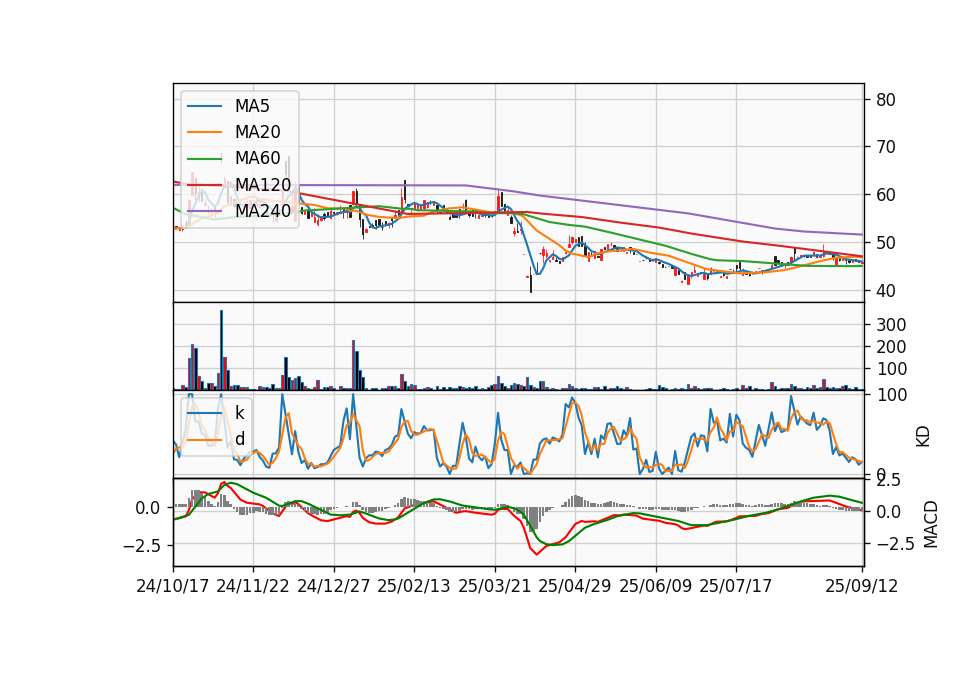Click the MA5 legend label
This screenshot has height=690, width=960.
pyautogui.click(x=252, y=106)
